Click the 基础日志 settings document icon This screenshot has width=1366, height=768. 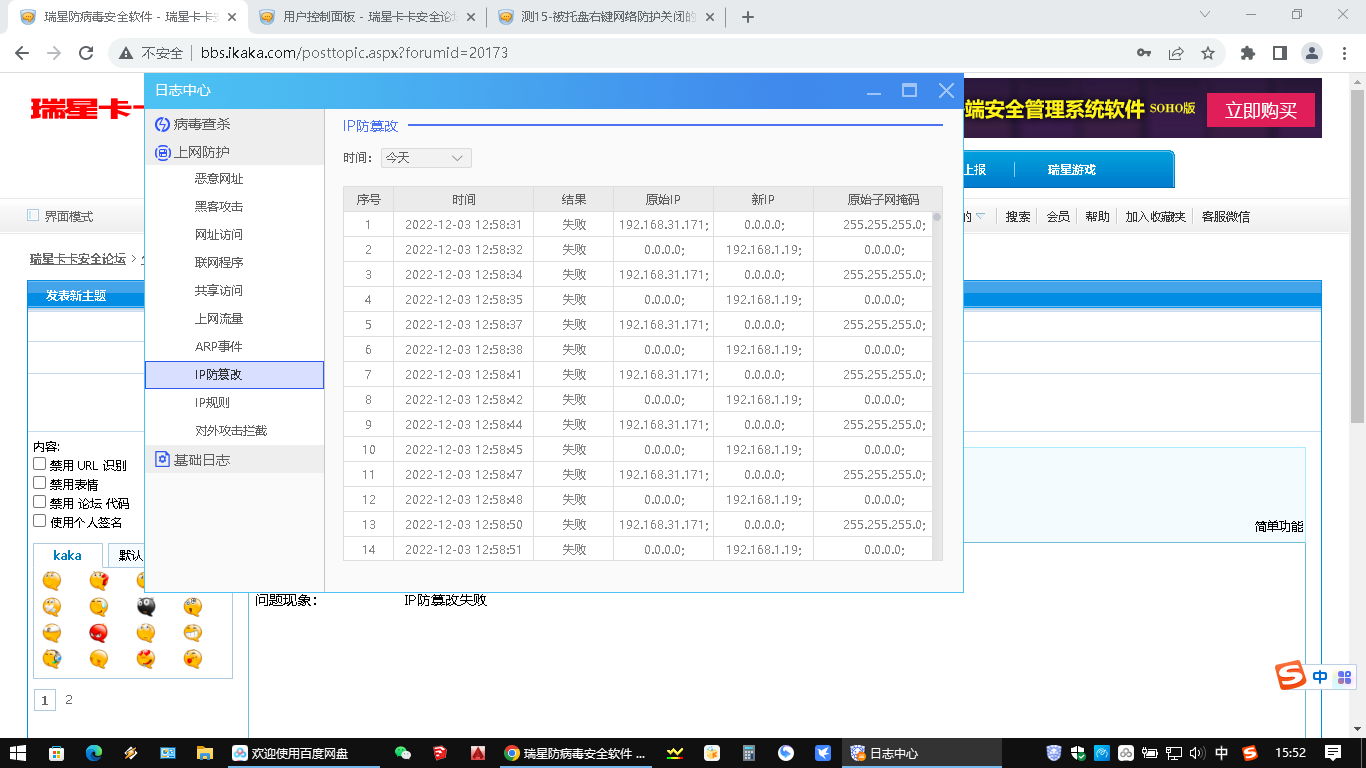pos(163,460)
